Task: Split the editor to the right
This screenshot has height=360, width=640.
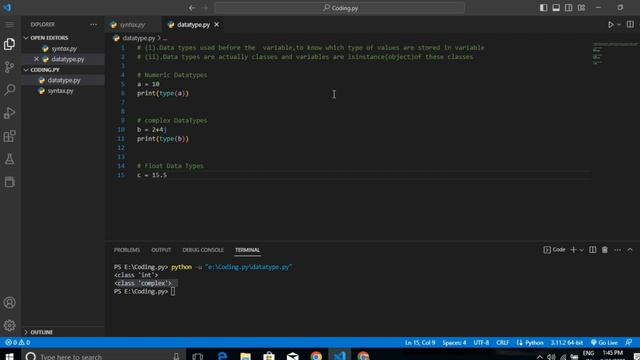Action: point(630,24)
